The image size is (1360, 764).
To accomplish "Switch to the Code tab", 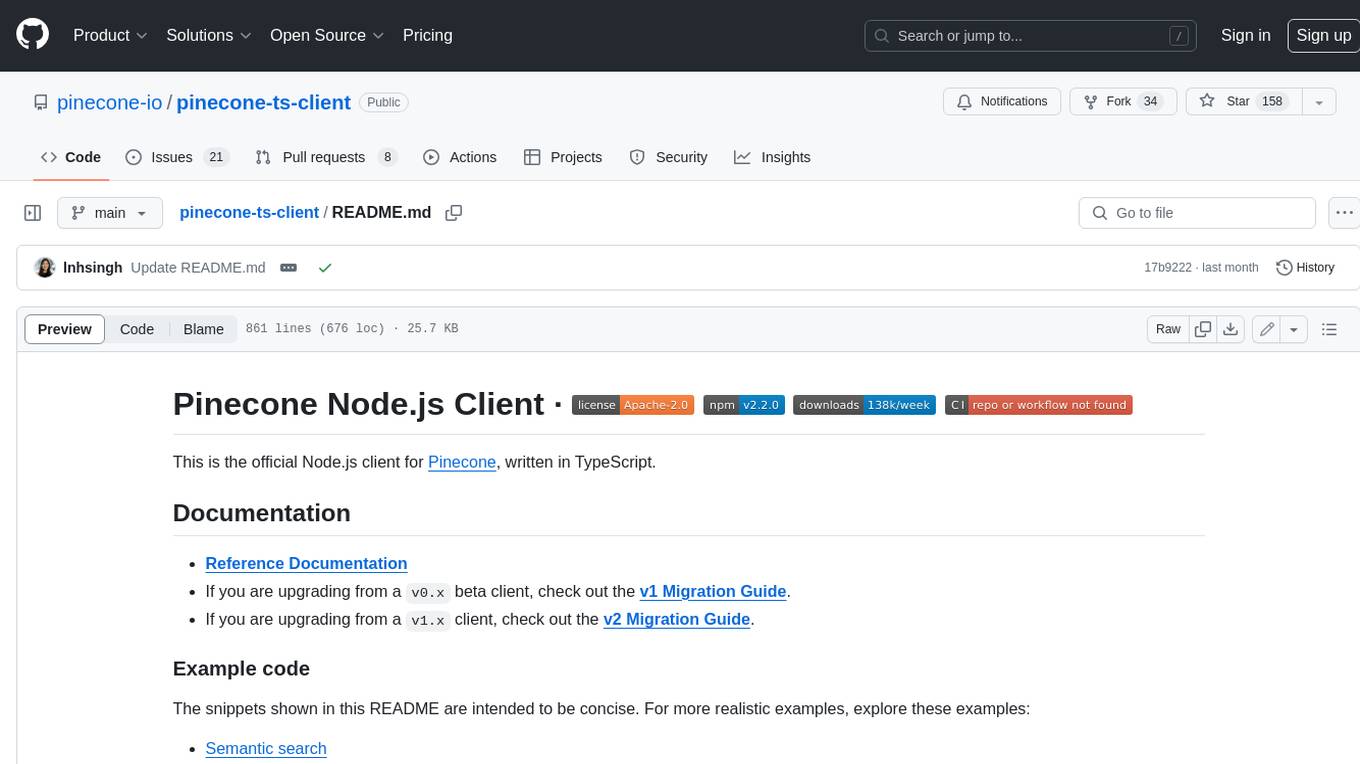I will (x=71, y=157).
